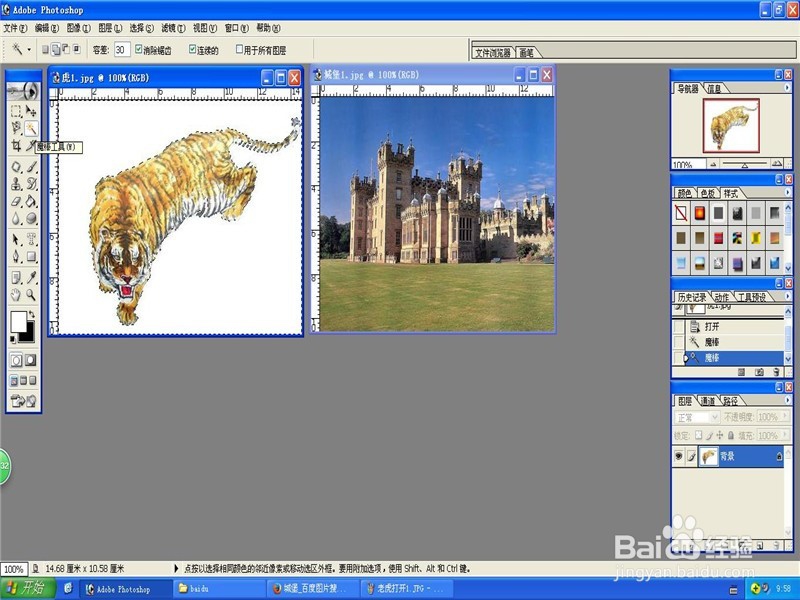Switch to the 动作 Actions tab
Viewport: 800px width, 600px height.
pyautogui.click(x=721, y=297)
